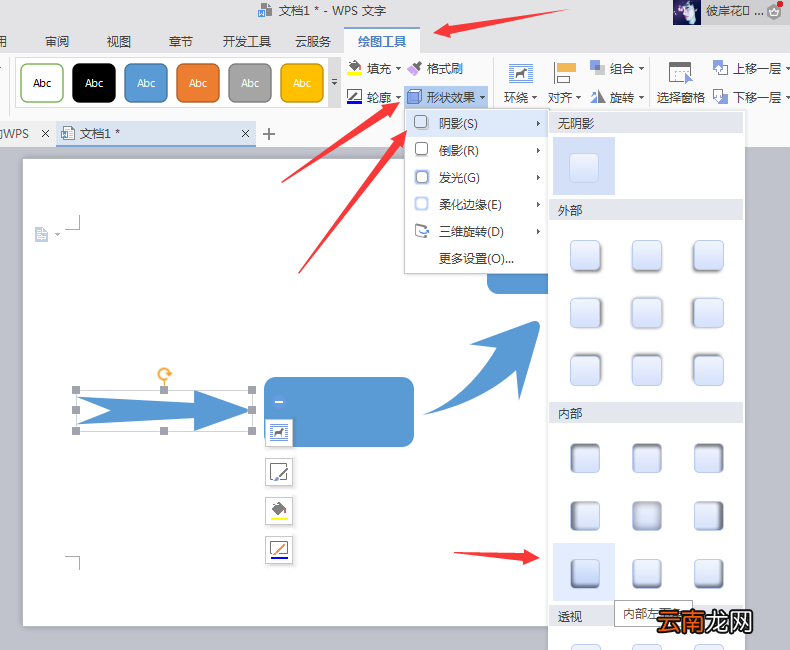Click the skin/crown icon beside username
Image resolution: width=790 pixels, height=650 pixels.
tap(774, 12)
